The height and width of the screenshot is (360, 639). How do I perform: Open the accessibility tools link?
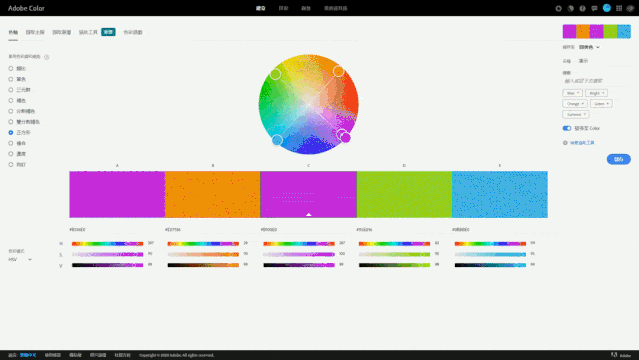(582, 143)
